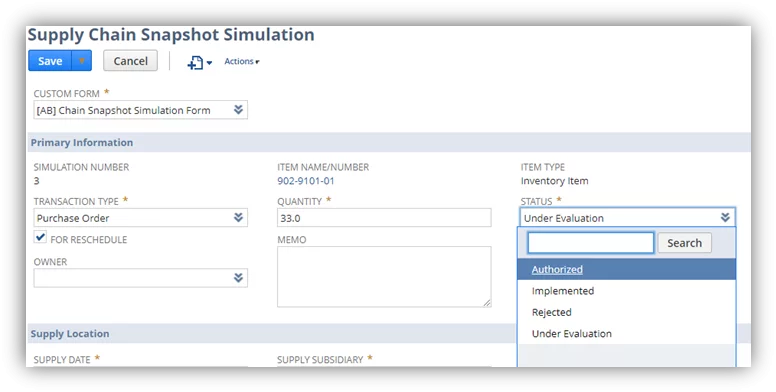The image size is (776, 392).
Task: Open the new-document plus icon menu
Action: [199, 62]
